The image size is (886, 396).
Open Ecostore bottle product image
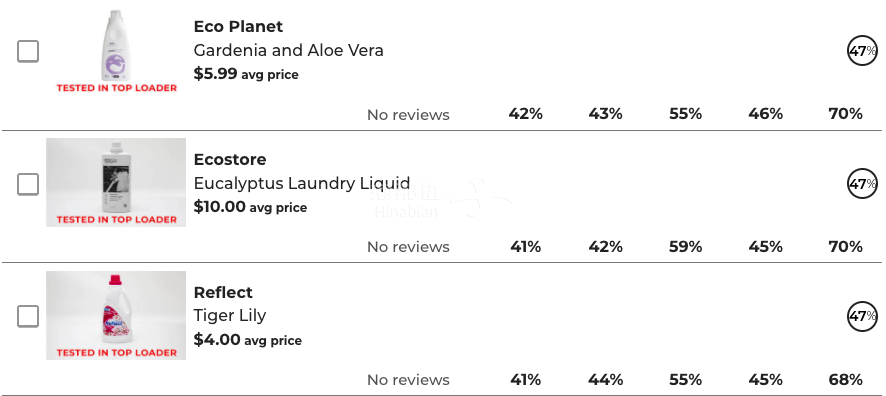(116, 182)
